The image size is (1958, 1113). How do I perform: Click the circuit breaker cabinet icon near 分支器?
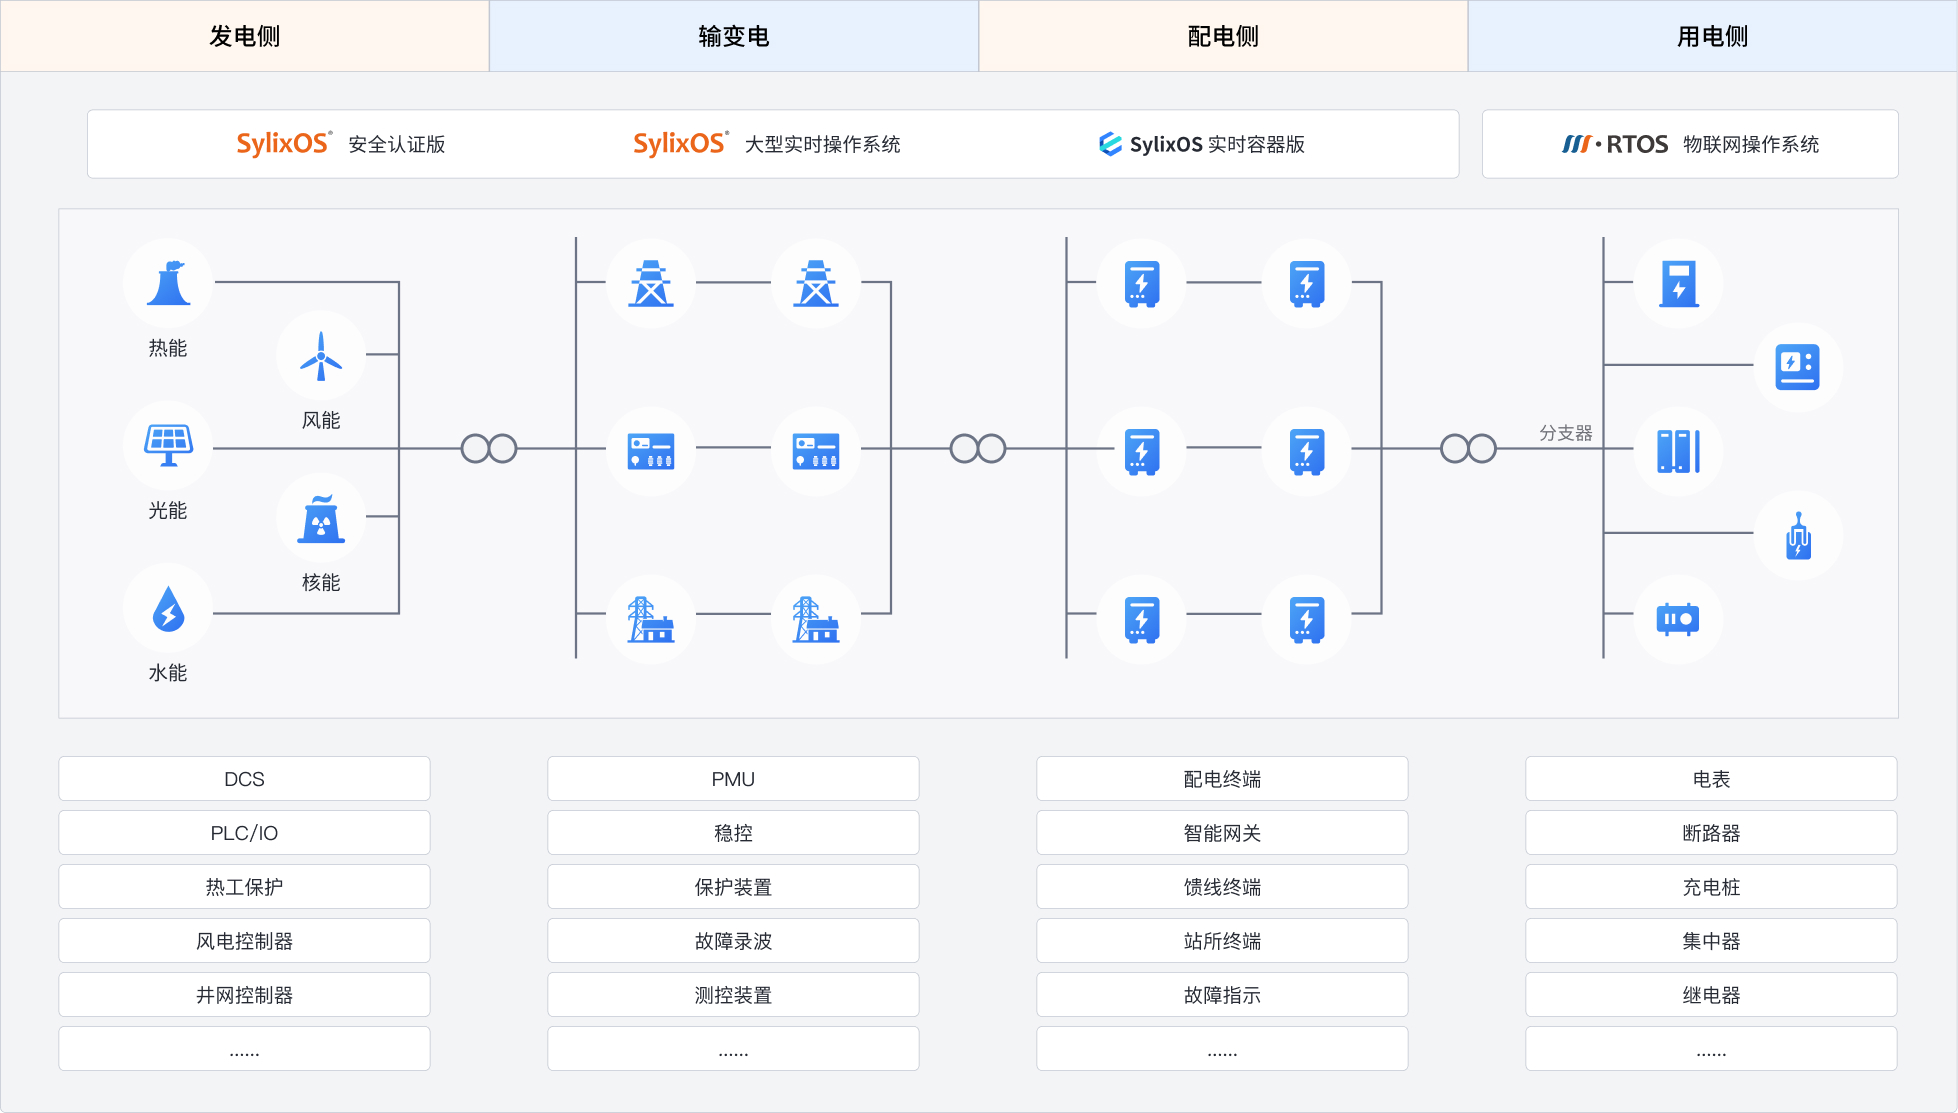1678,451
